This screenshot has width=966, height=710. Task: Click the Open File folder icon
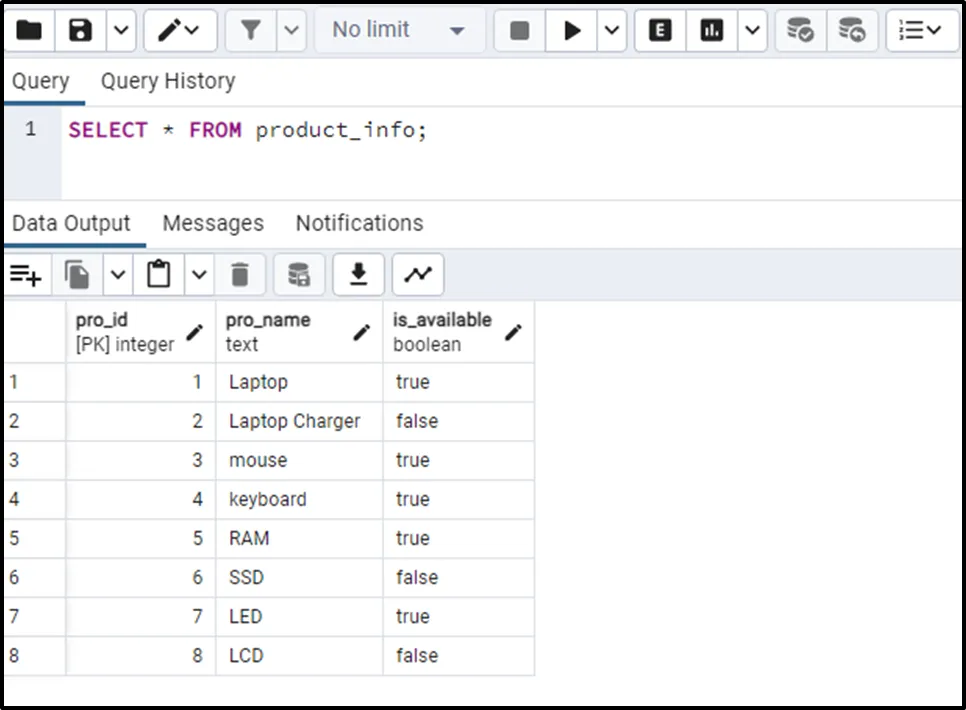coord(29,31)
